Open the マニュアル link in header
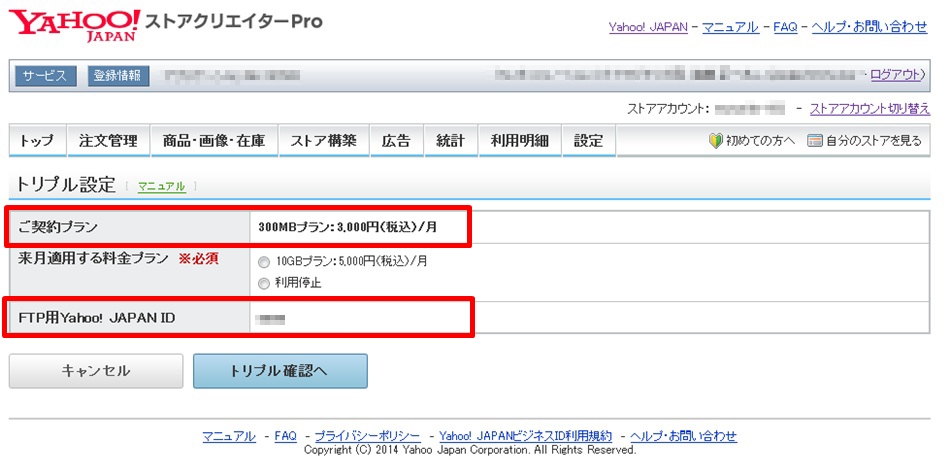 pos(730,27)
